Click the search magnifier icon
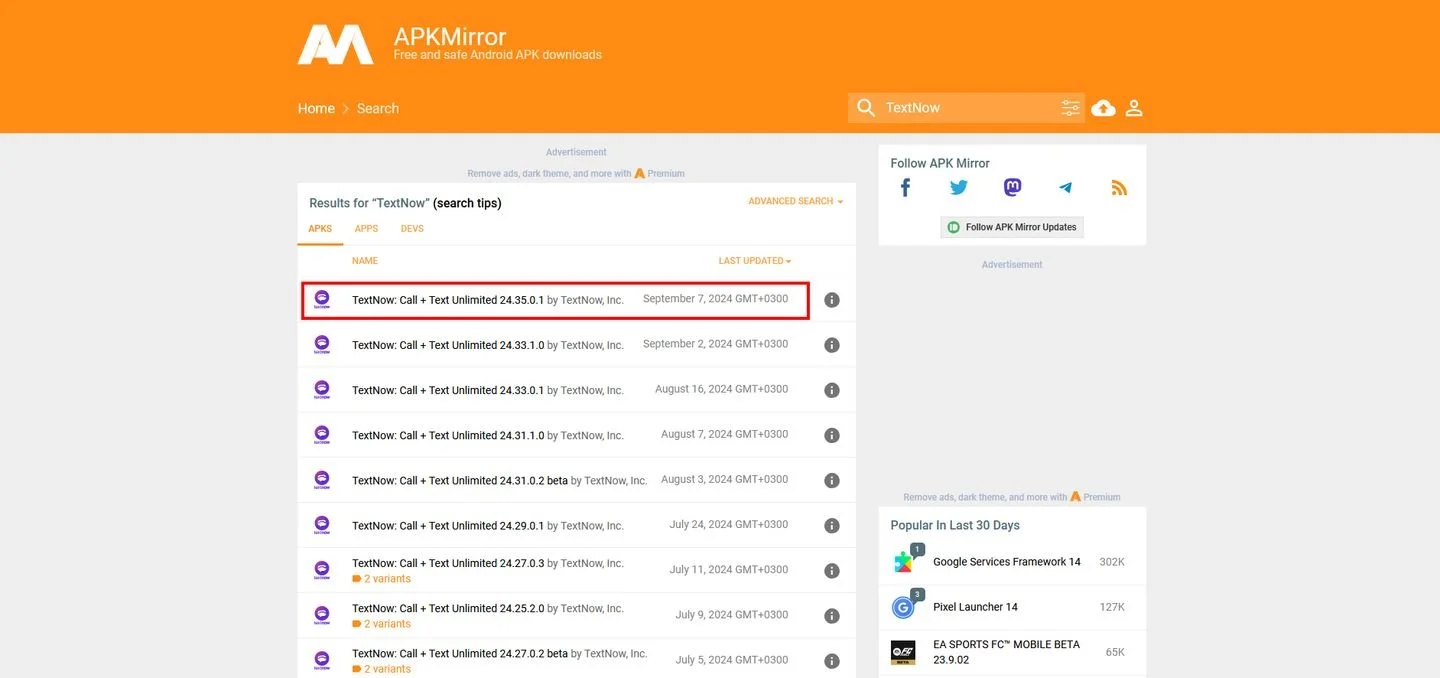1440x678 pixels. pos(866,108)
